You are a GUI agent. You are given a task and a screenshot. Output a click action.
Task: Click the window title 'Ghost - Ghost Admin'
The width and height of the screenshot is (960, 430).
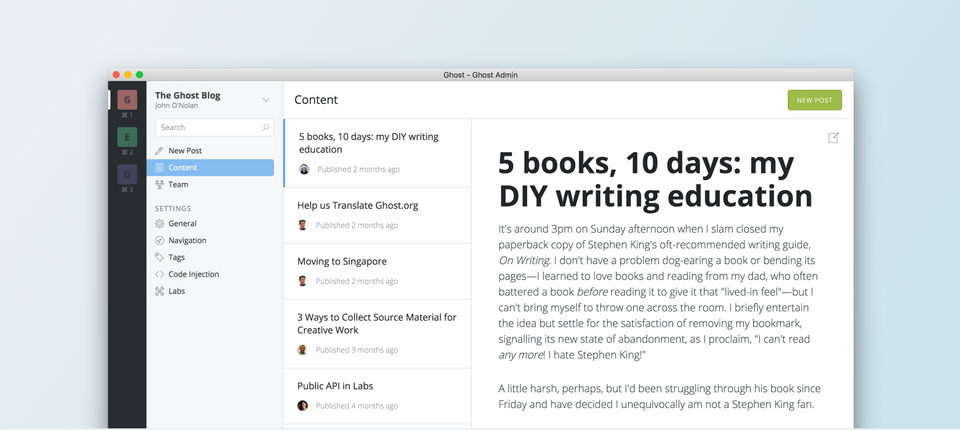click(x=481, y=75)
